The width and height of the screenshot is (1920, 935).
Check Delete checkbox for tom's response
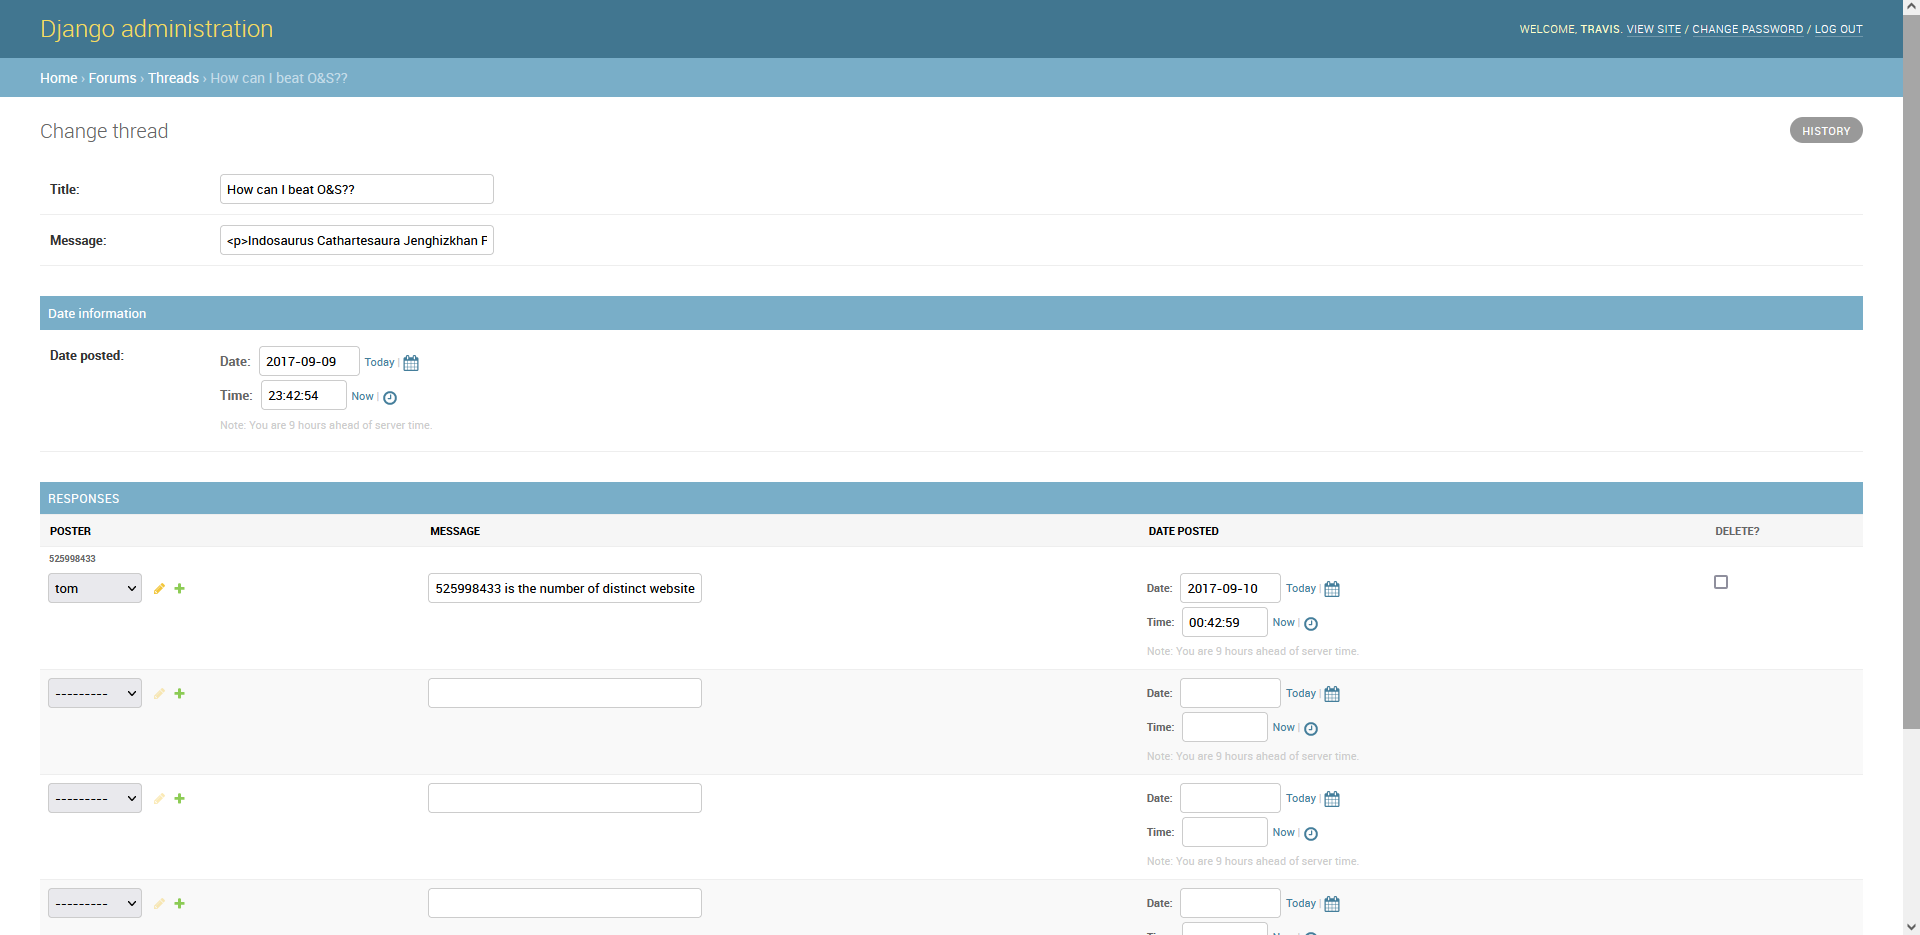pyautogui.click(x=1721, y=582)
